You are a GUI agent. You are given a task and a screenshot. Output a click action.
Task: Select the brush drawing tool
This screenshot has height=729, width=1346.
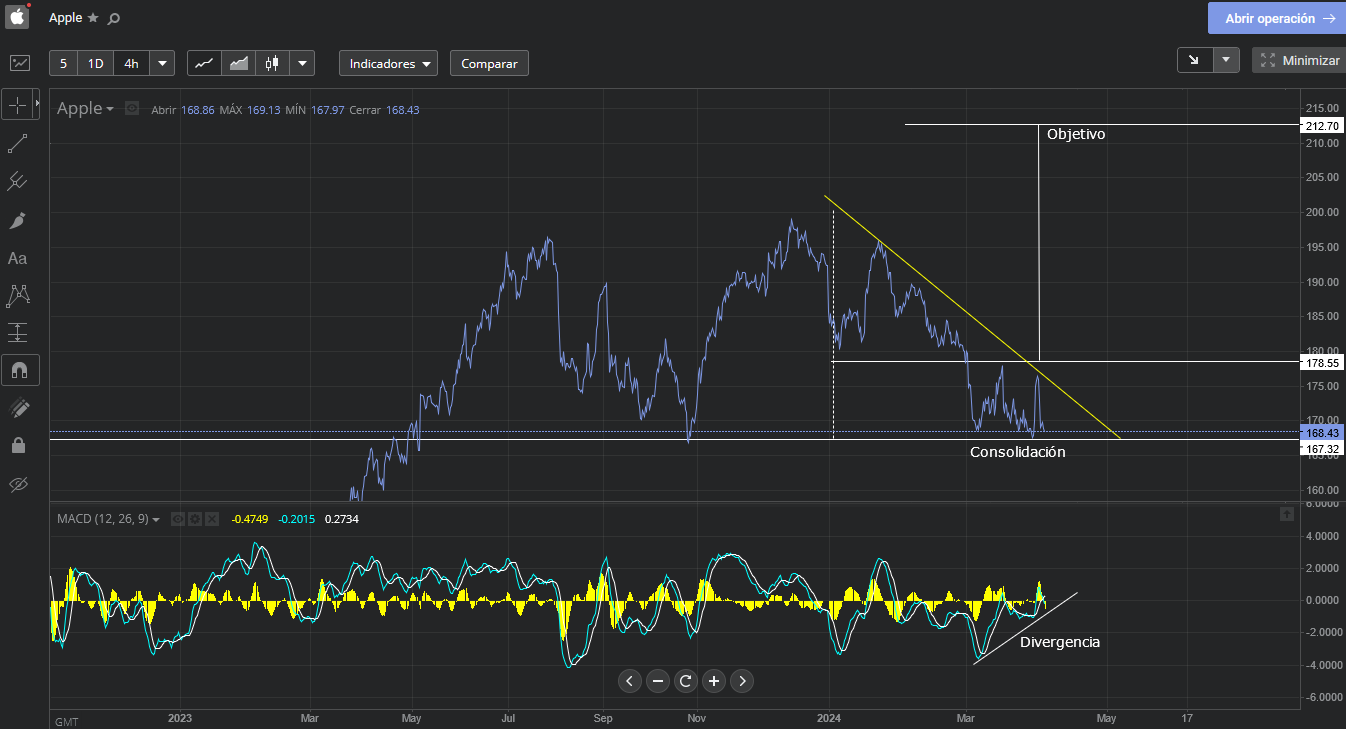(17, 220)
